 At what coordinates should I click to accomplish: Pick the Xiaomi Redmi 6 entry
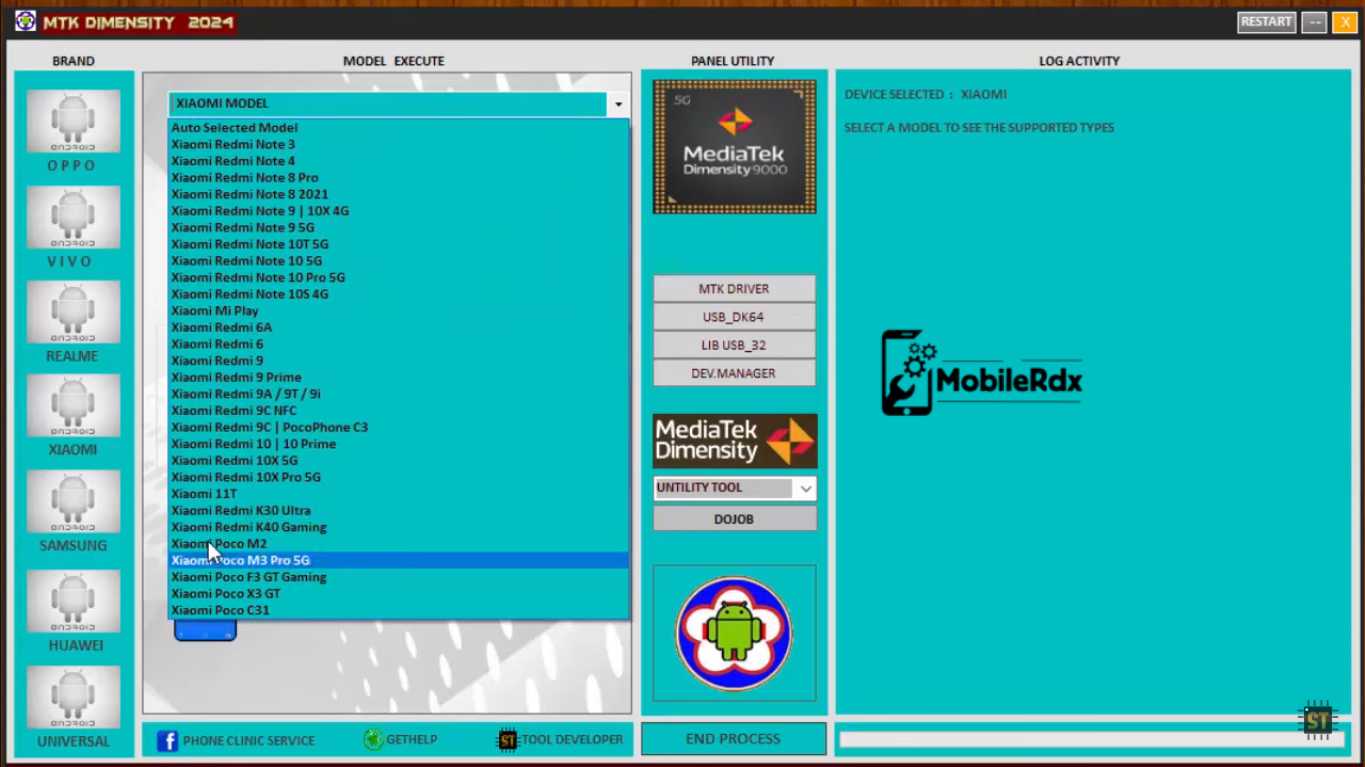click(x=398, y=344)
